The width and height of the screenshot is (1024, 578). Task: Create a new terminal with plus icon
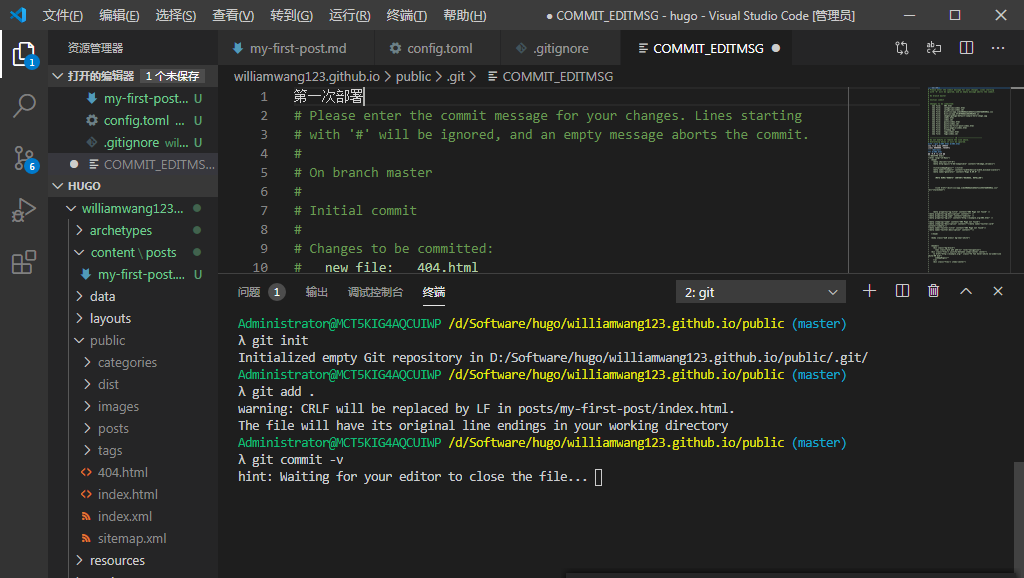[x=869, y=291]
